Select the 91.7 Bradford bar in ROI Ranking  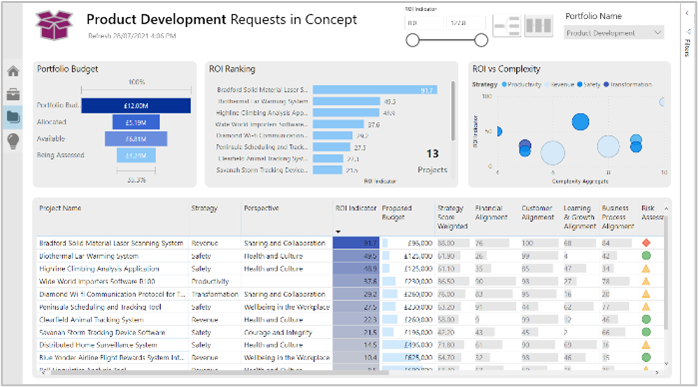pyautogui.click(x=375, y=90)
